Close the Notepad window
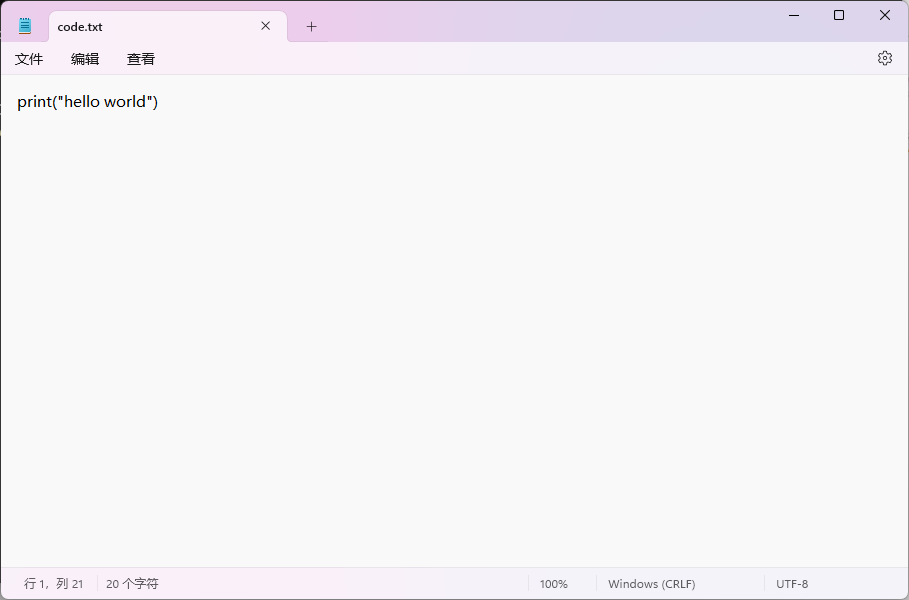This screenshot has height=600, width=909. click(885, 15)
